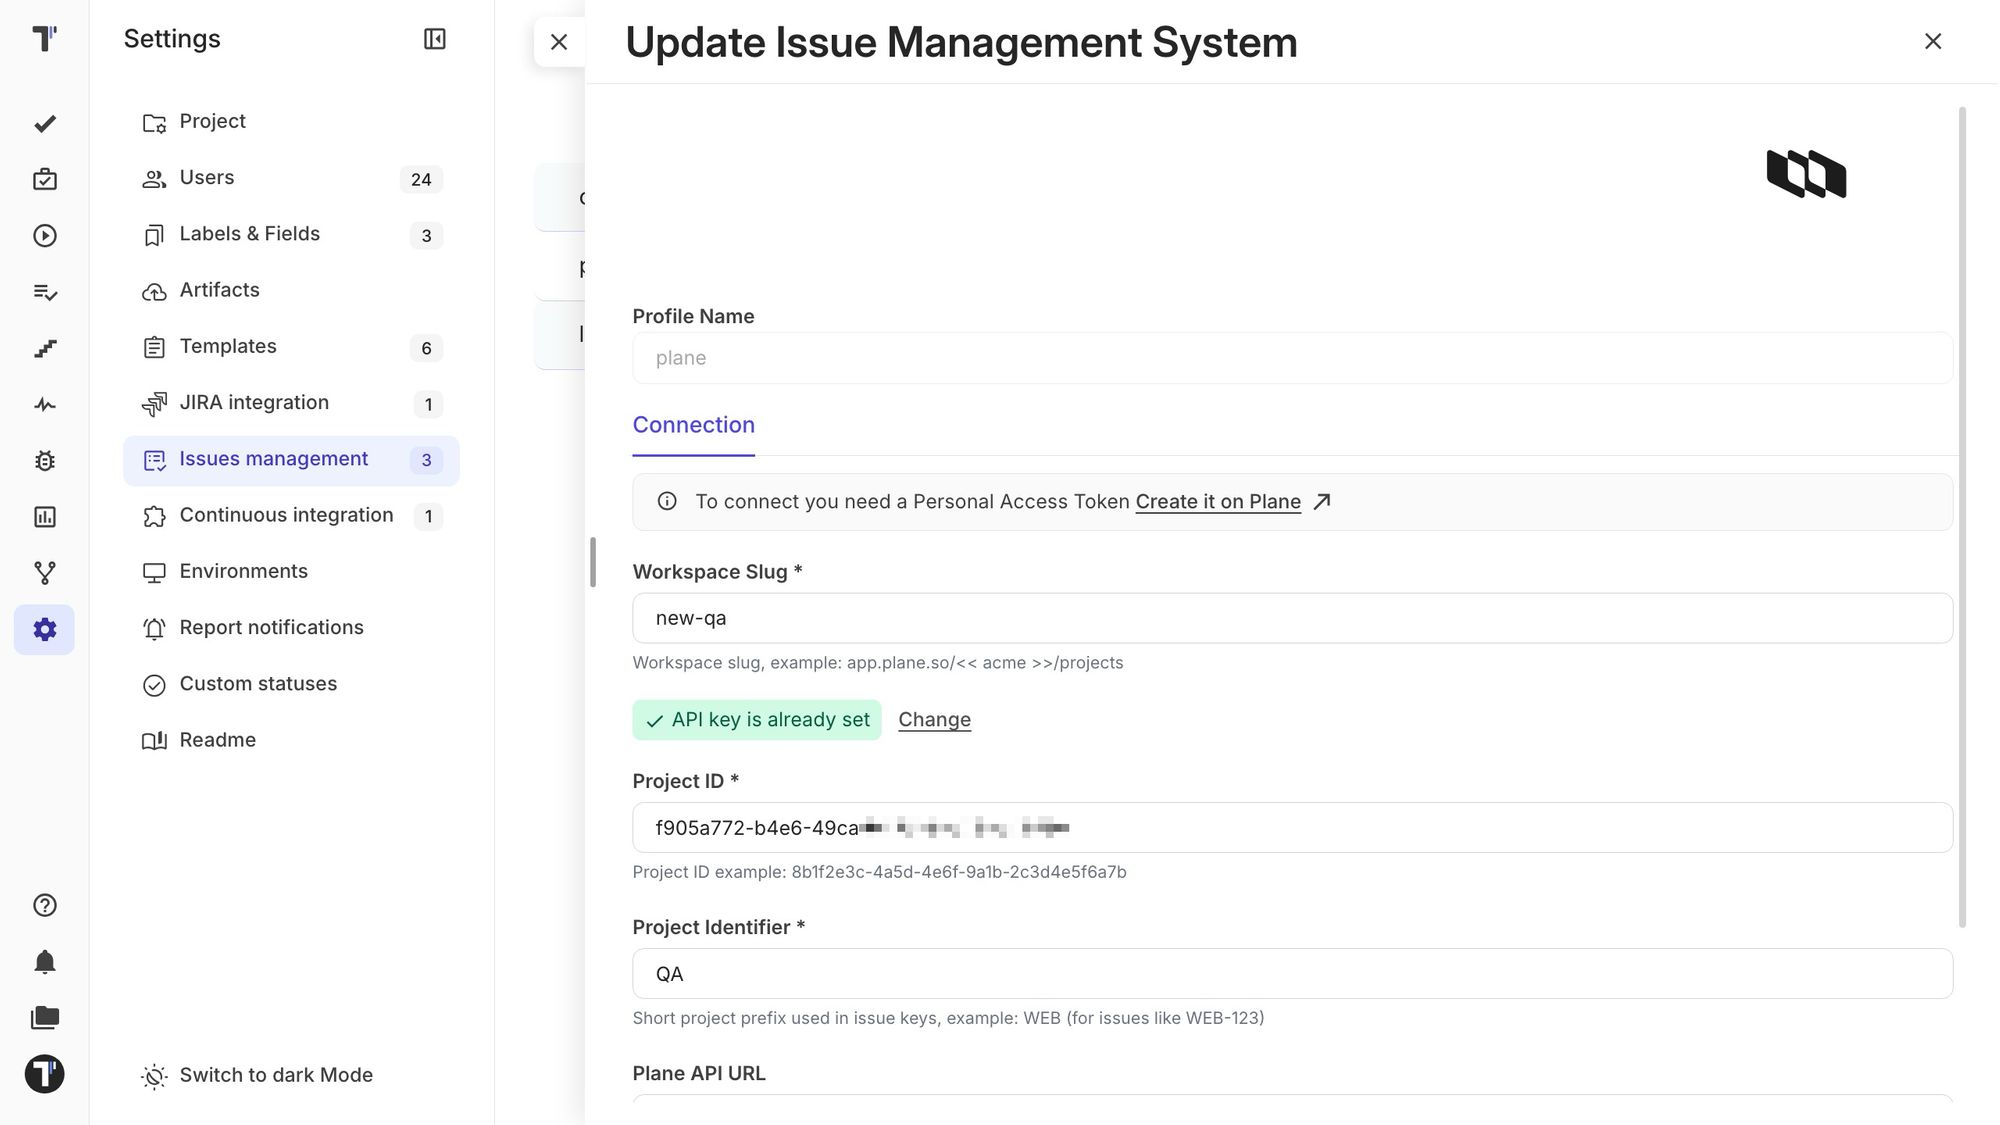This screenshot has width=2000, height=1125.
Task: Select the Connection tab
Action: click(693, 425)
